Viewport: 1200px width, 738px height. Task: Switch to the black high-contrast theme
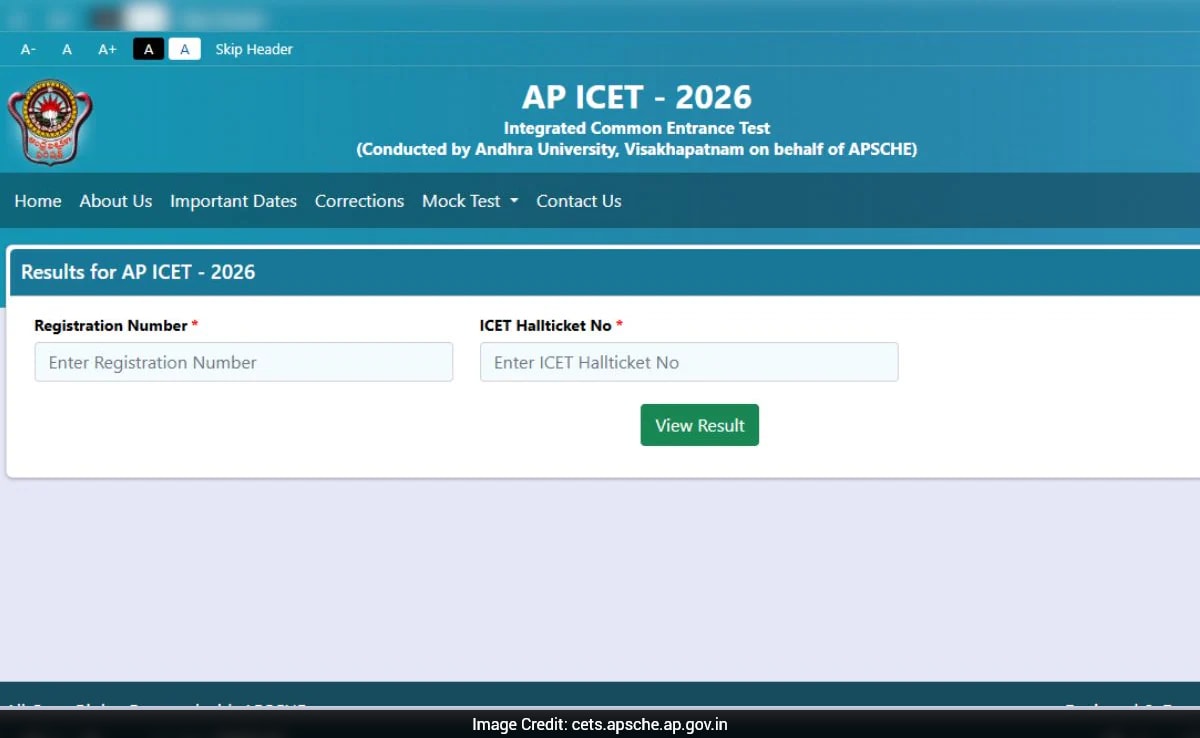pos(148,49)
